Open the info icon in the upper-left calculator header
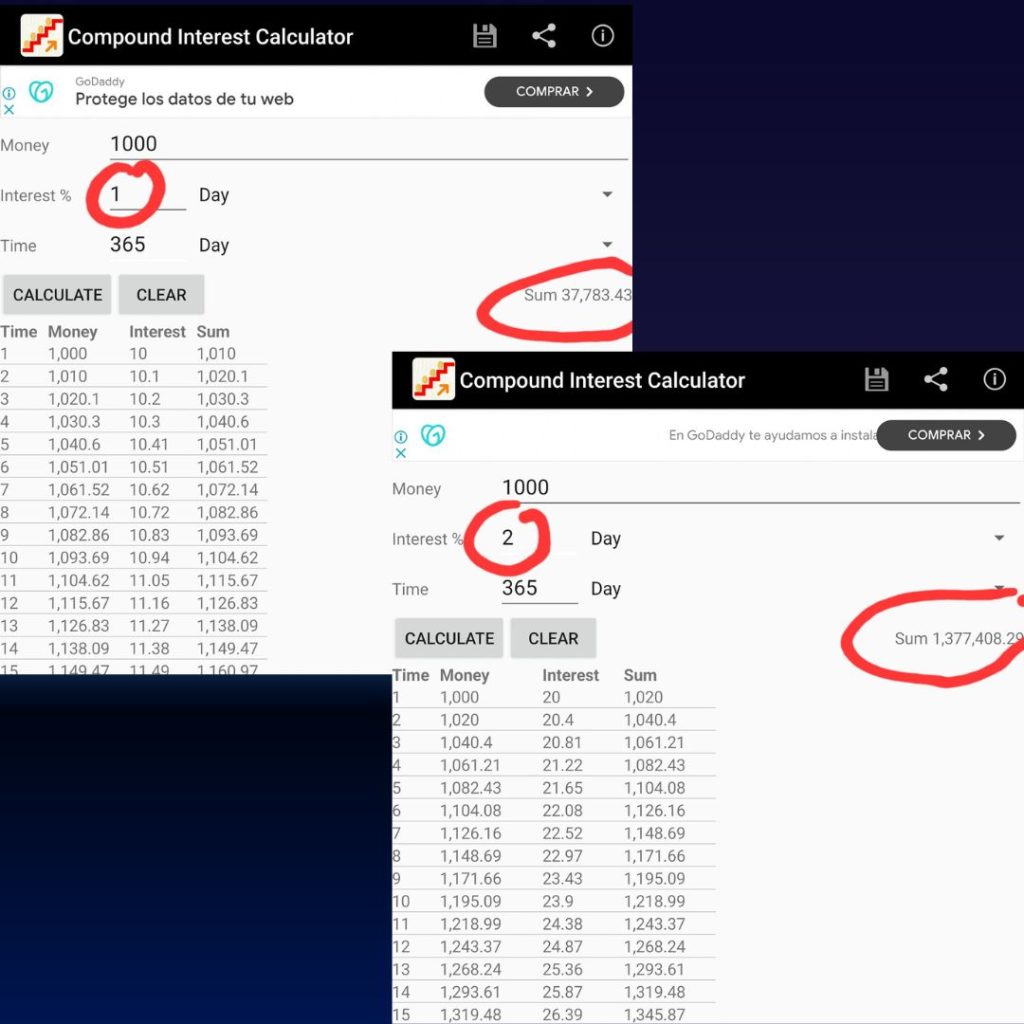Image resolution: width=1024 pixels, height=1024 pixels. (602, 36)
